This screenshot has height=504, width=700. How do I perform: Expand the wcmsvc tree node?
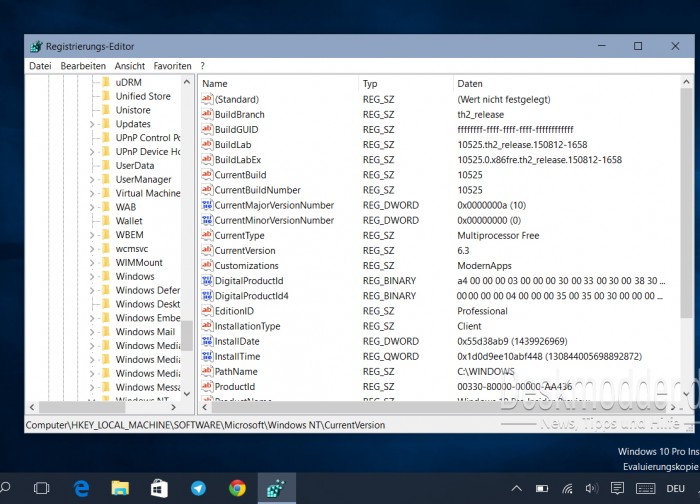92,249
